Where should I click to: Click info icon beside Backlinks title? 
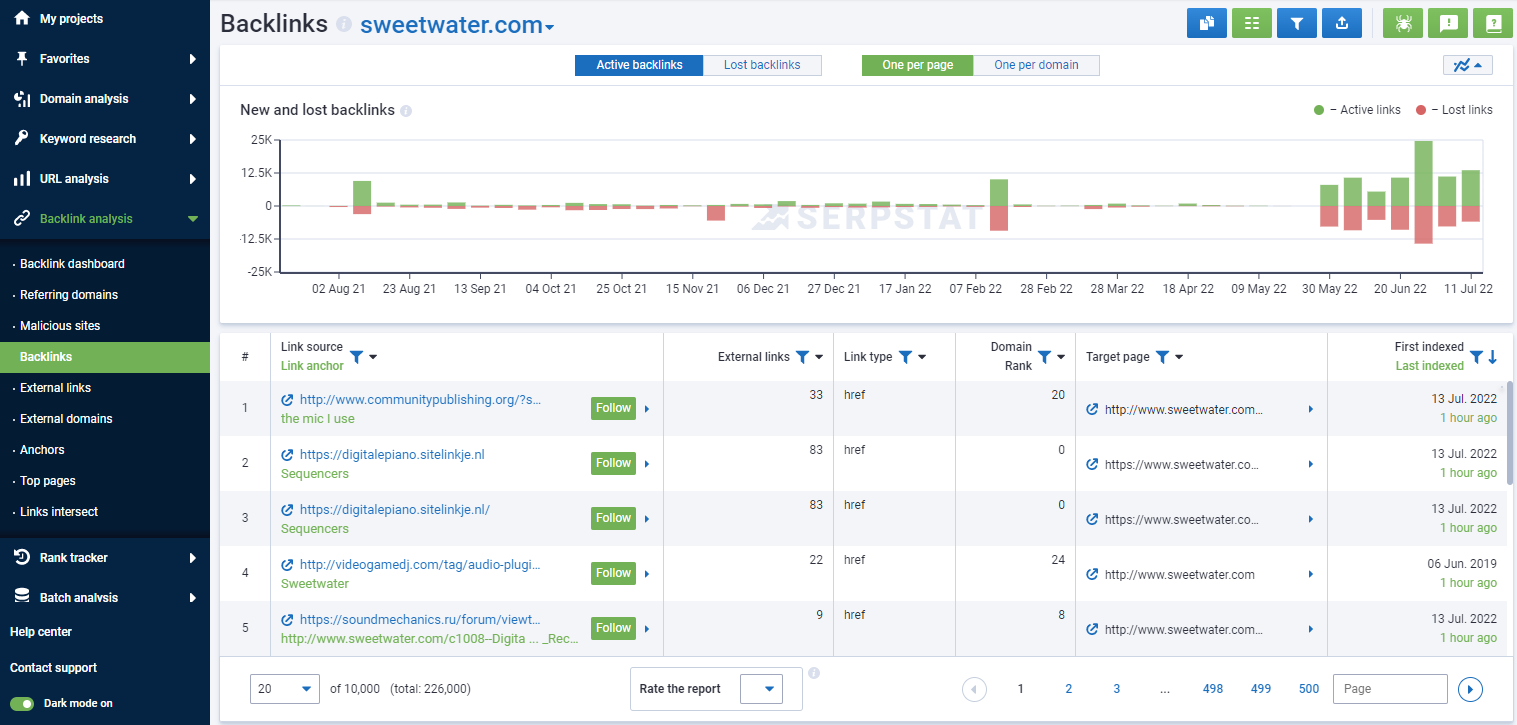[x=344, y=24]
